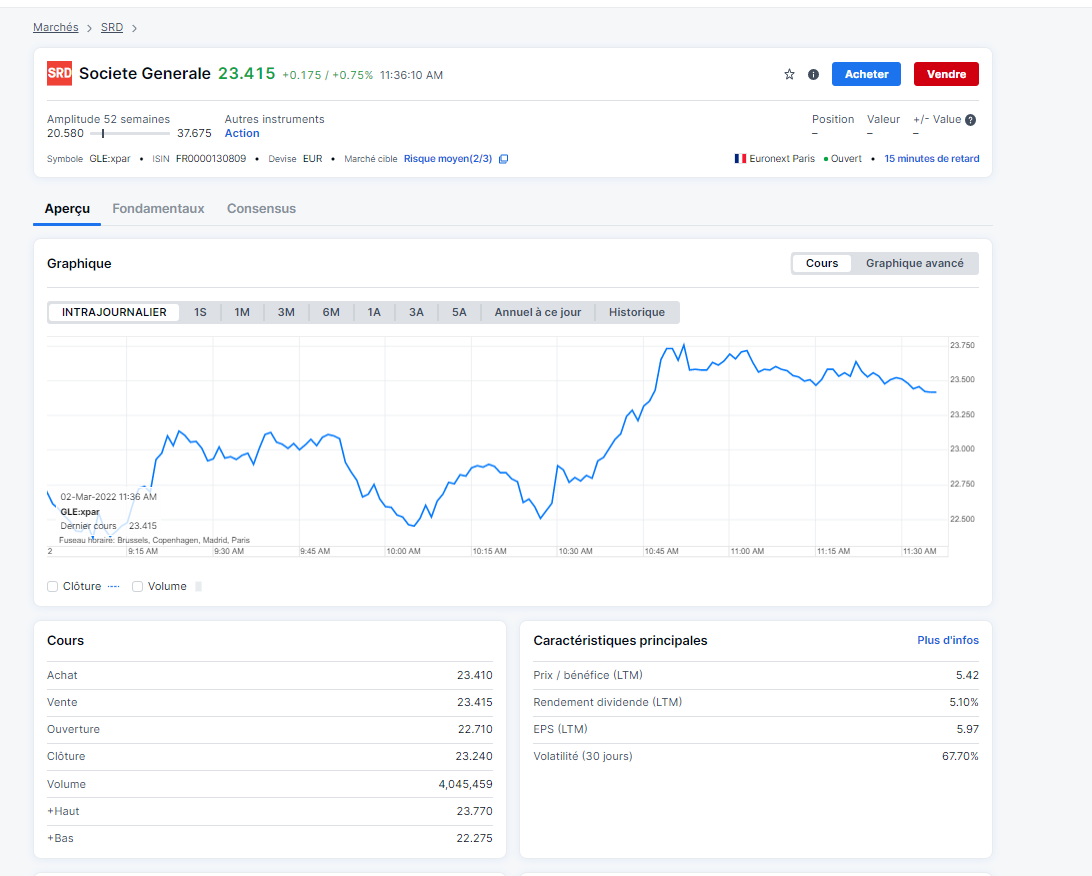The width and height of the screenshot is (1092, 876).
Task: Select the 1S chart range
Action: (x=201, y=312)
